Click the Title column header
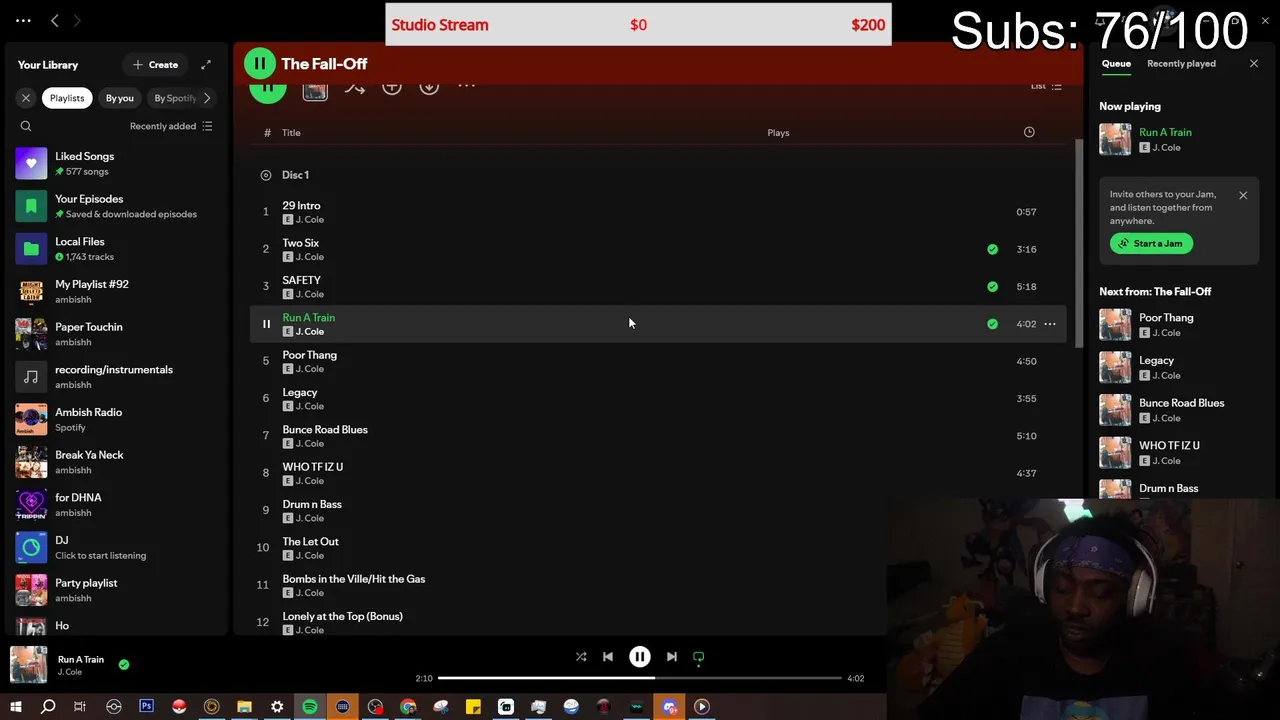The height and width of the screenshot is (720, 1280). [291, 132]
